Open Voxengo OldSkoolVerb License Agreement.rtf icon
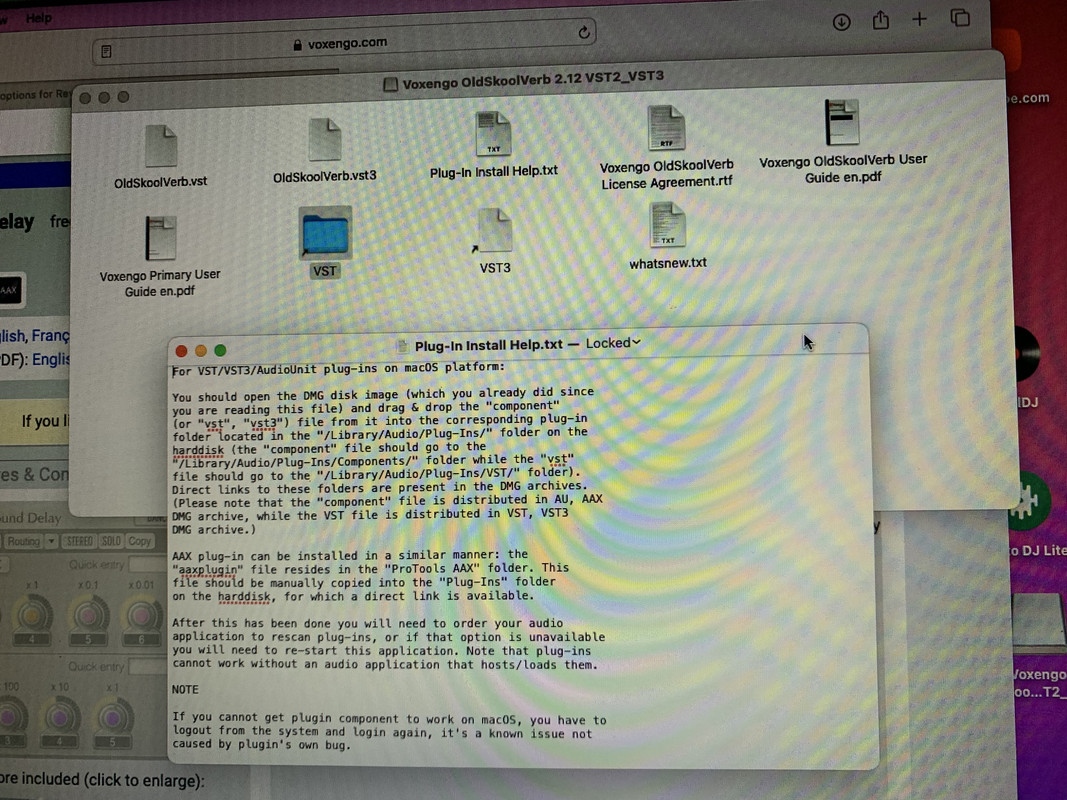1067x800 pixels. [666, 129]
